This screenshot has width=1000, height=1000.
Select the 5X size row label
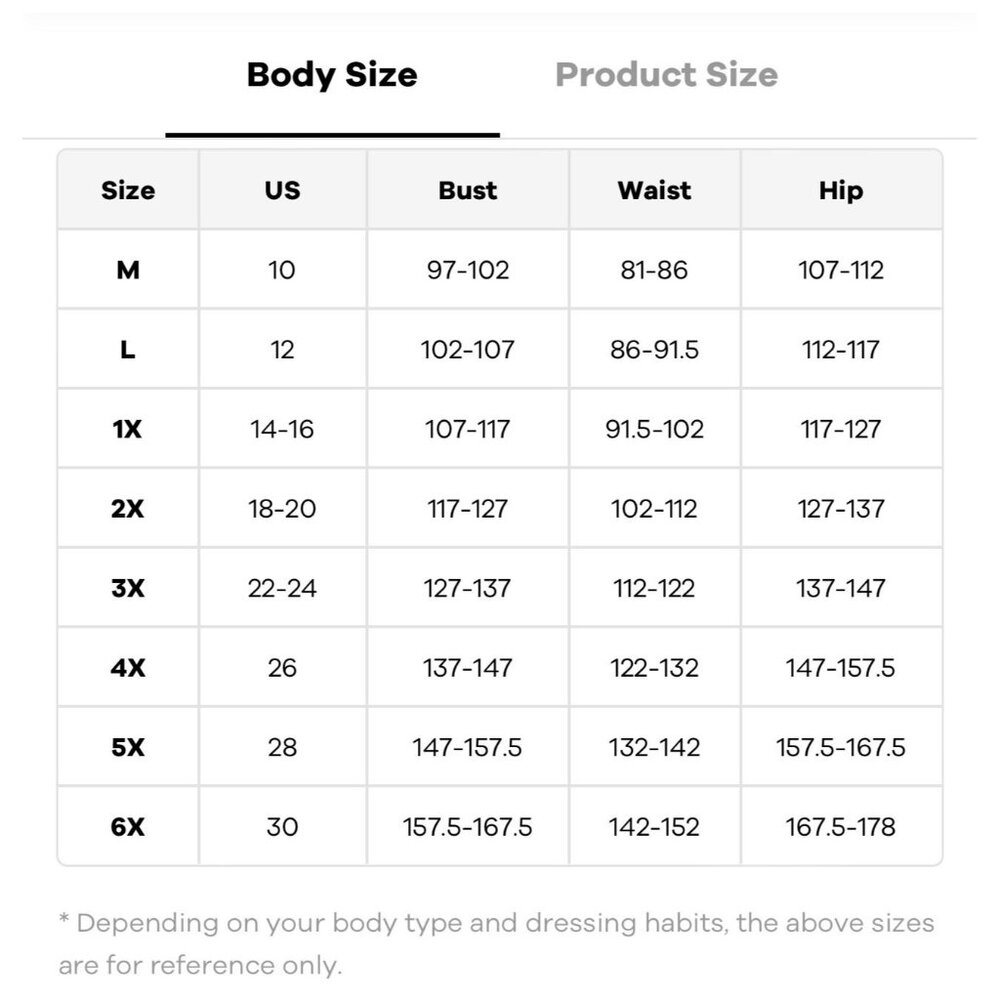tap(128, 747)
